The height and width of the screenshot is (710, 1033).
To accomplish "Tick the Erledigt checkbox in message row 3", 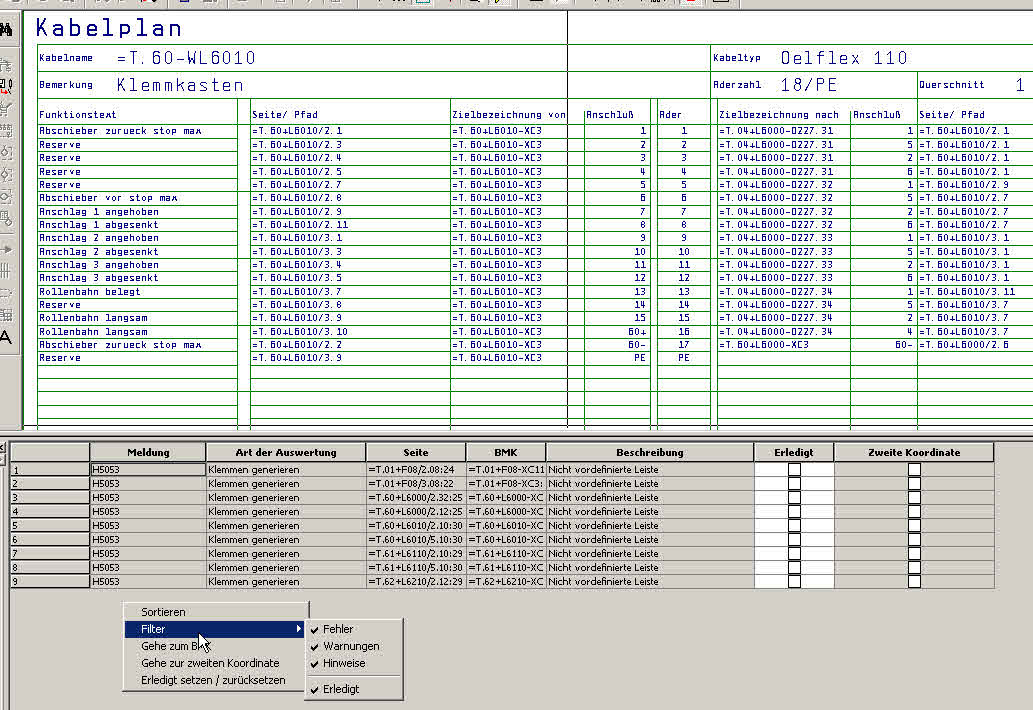I will 794,497.
